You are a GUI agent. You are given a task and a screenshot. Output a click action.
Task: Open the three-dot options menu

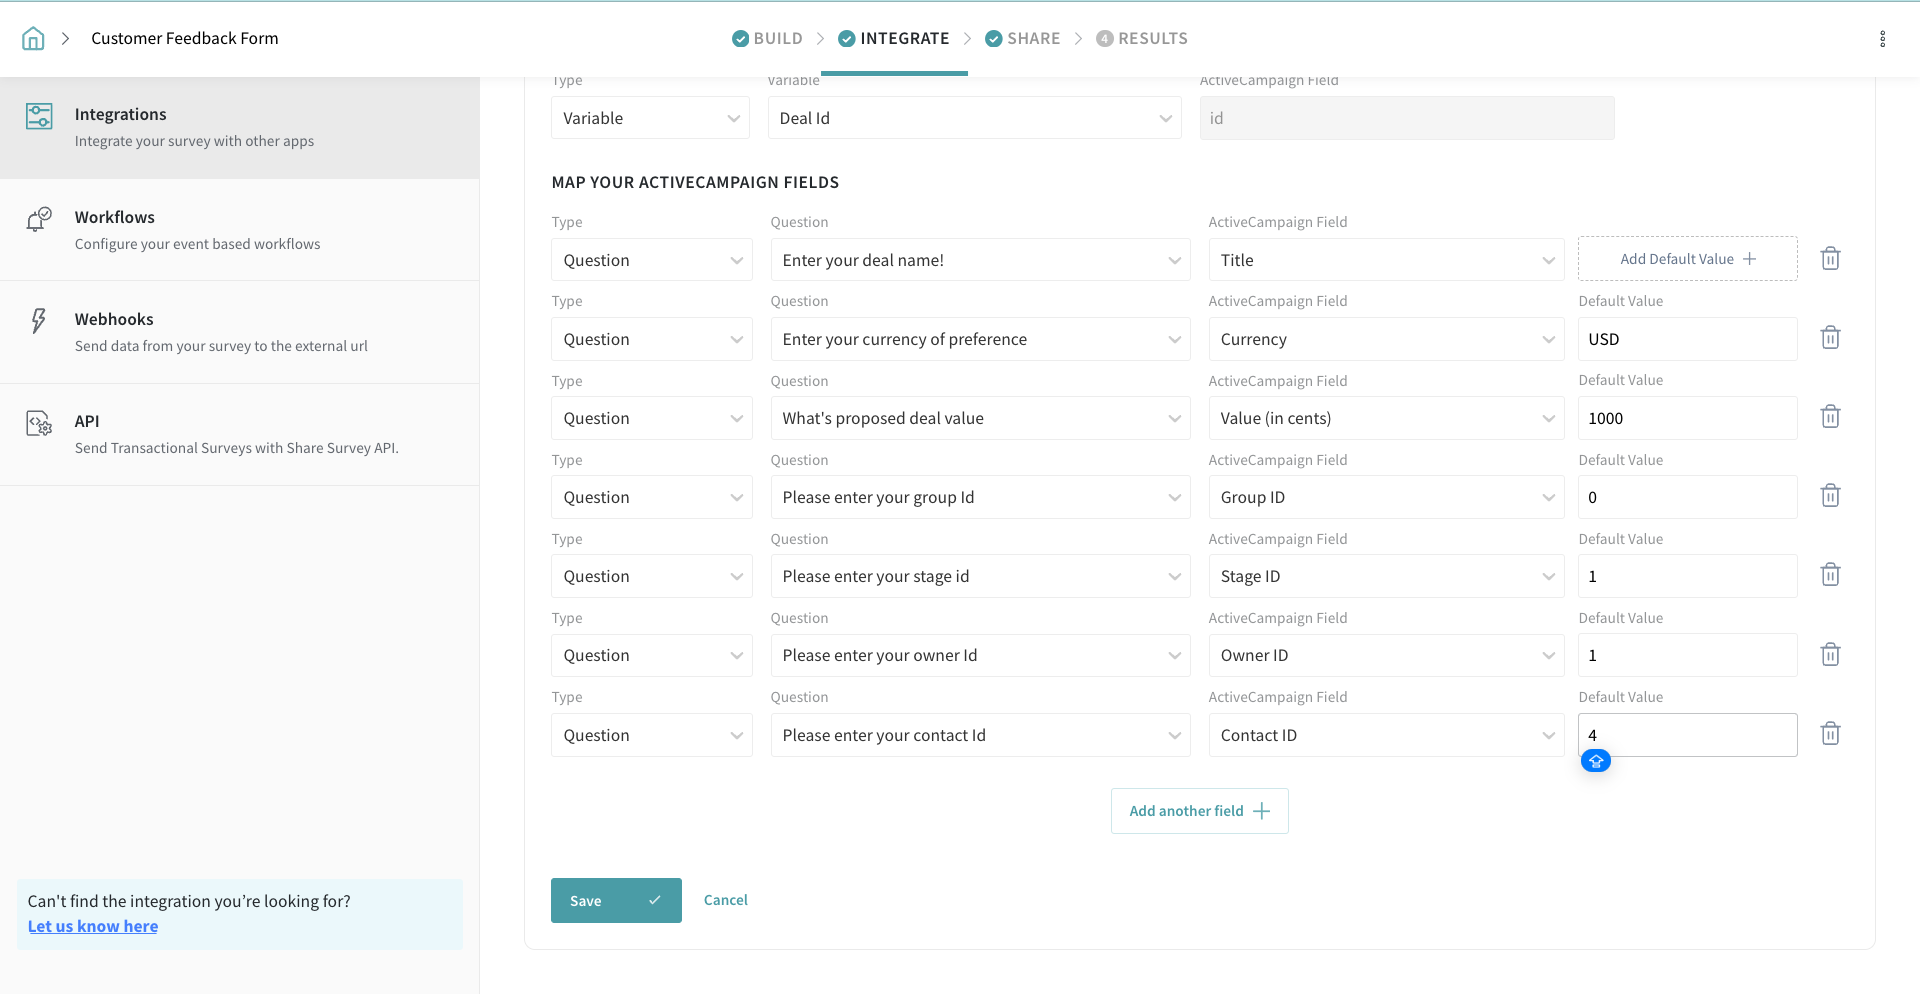1882,39
